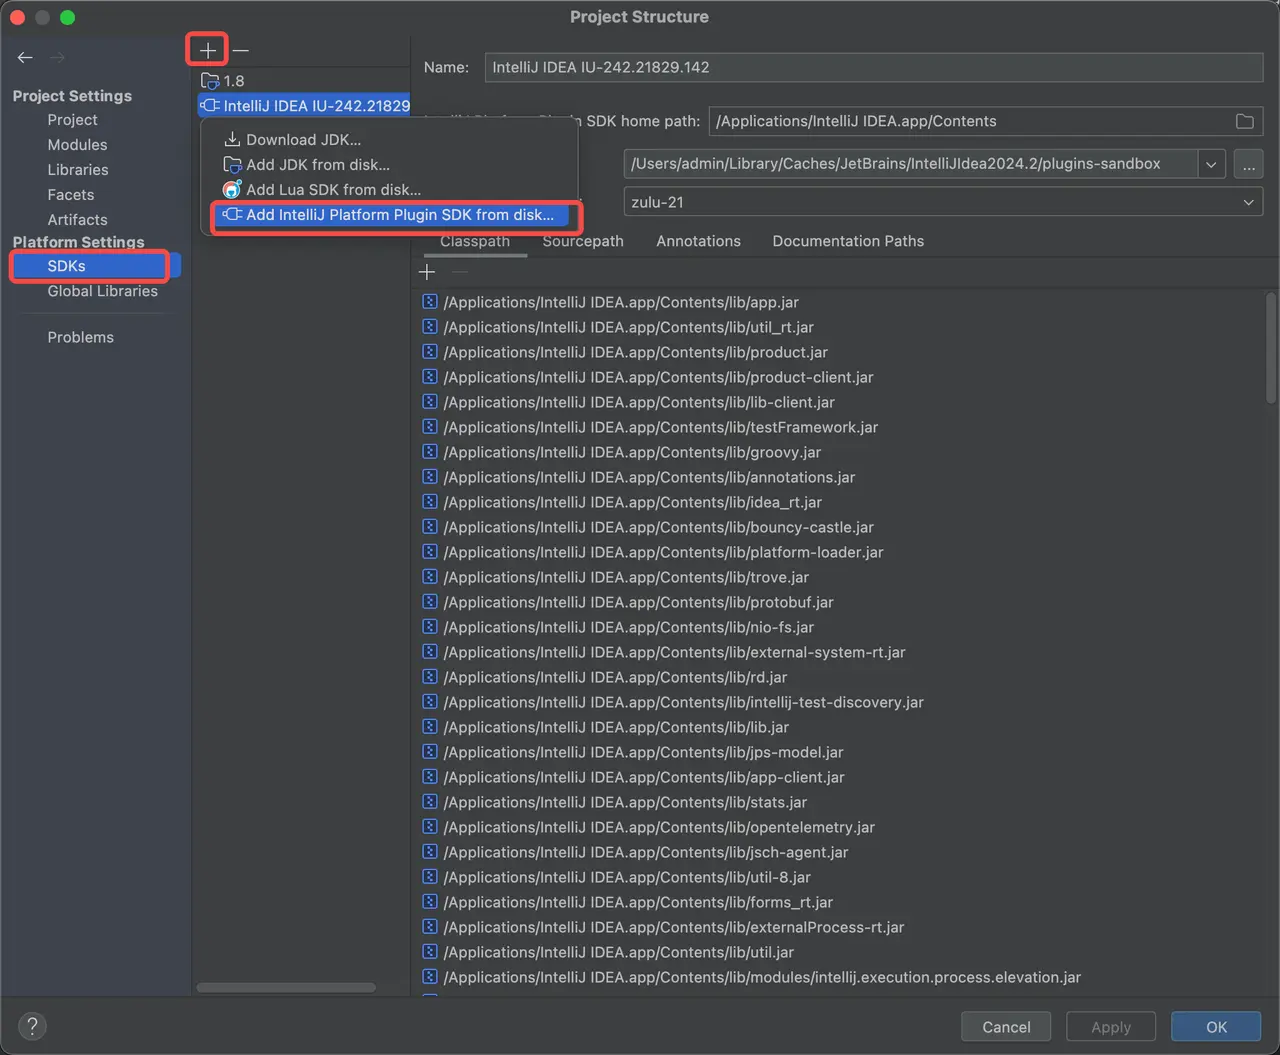Click the jar icon beside trove.jar
This screenshot has height=1055, width=1280.
(430, 577)
